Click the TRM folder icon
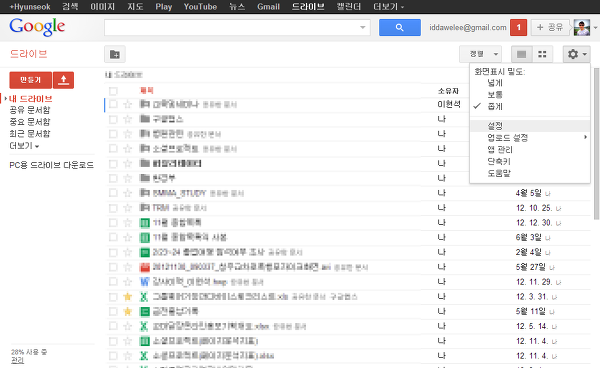 tap(144, 208)
